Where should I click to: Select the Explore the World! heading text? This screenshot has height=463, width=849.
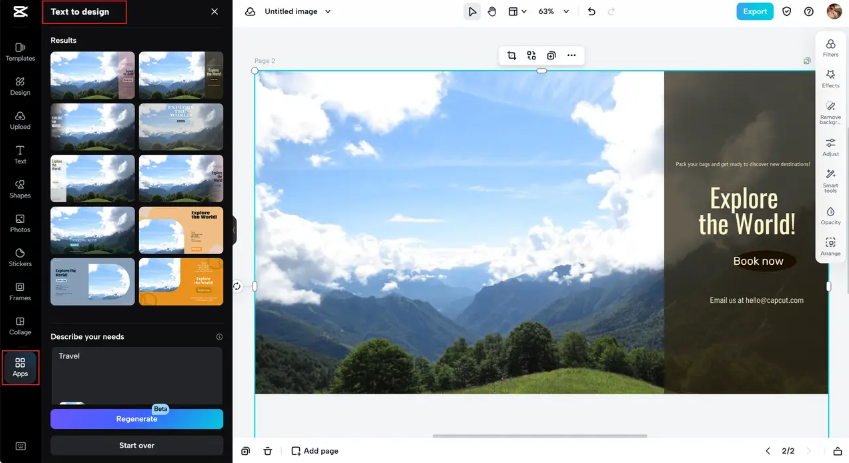point(746,212)
